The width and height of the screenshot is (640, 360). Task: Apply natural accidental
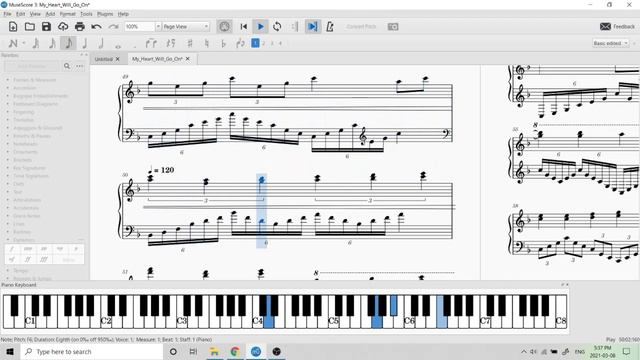[207, 43]
